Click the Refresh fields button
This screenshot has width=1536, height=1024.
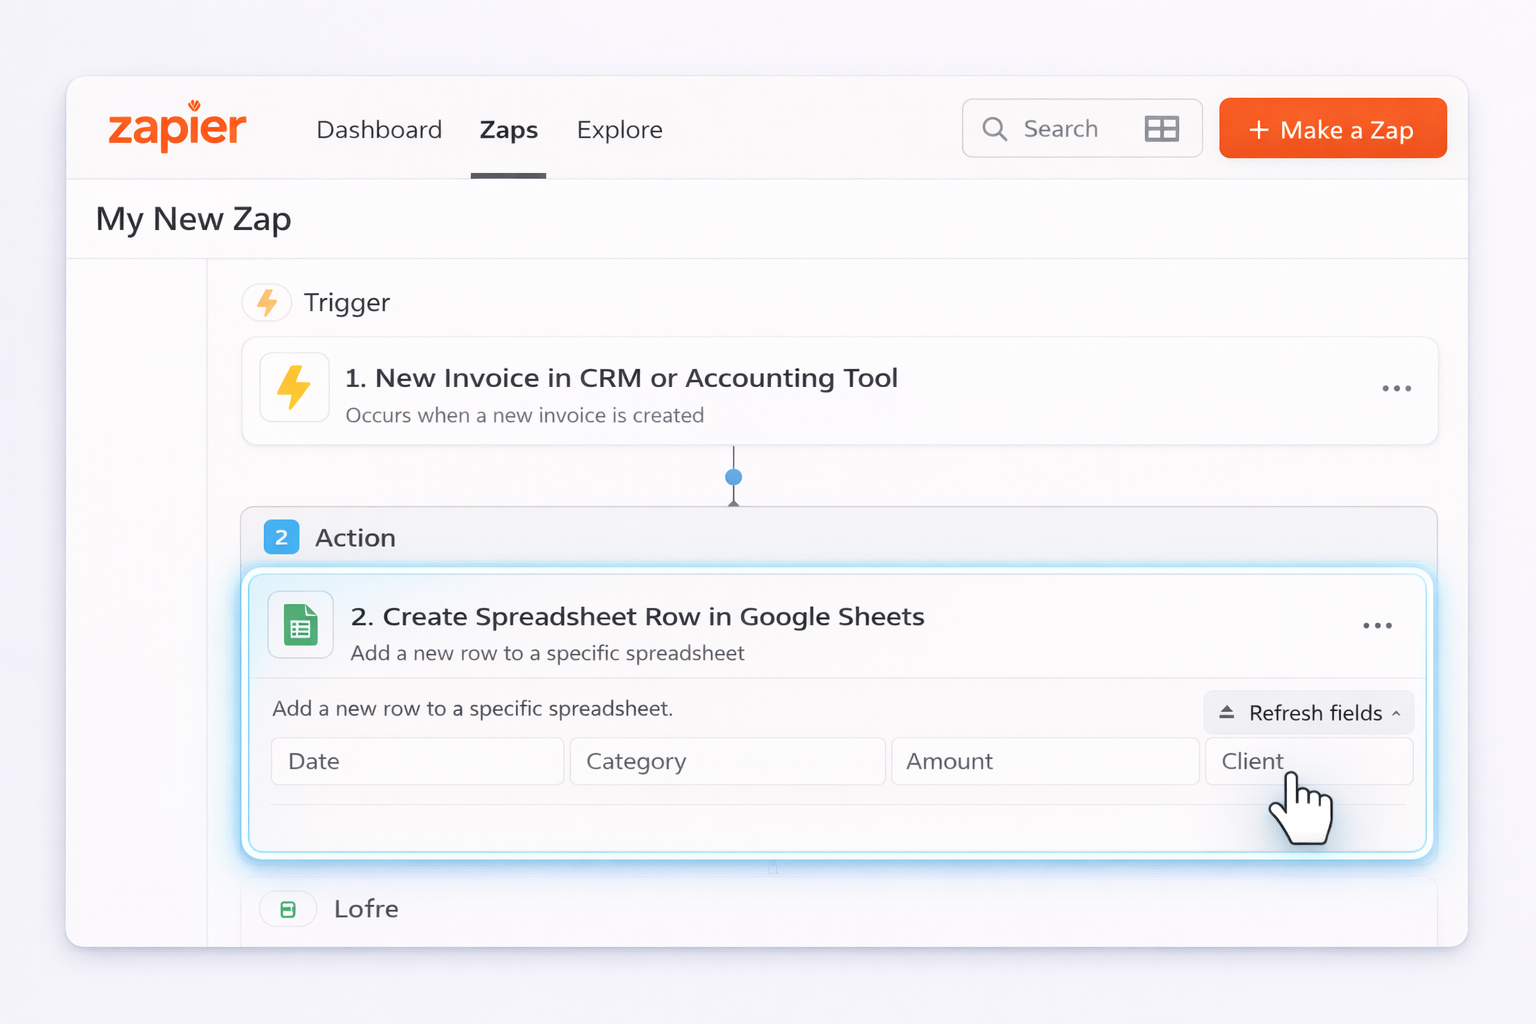(x=1308, y=713)
